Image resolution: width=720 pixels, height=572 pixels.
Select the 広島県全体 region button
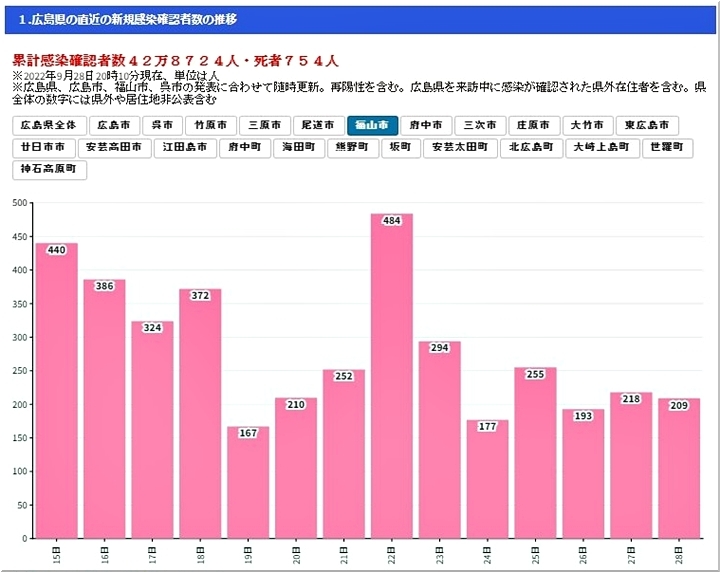48,126
